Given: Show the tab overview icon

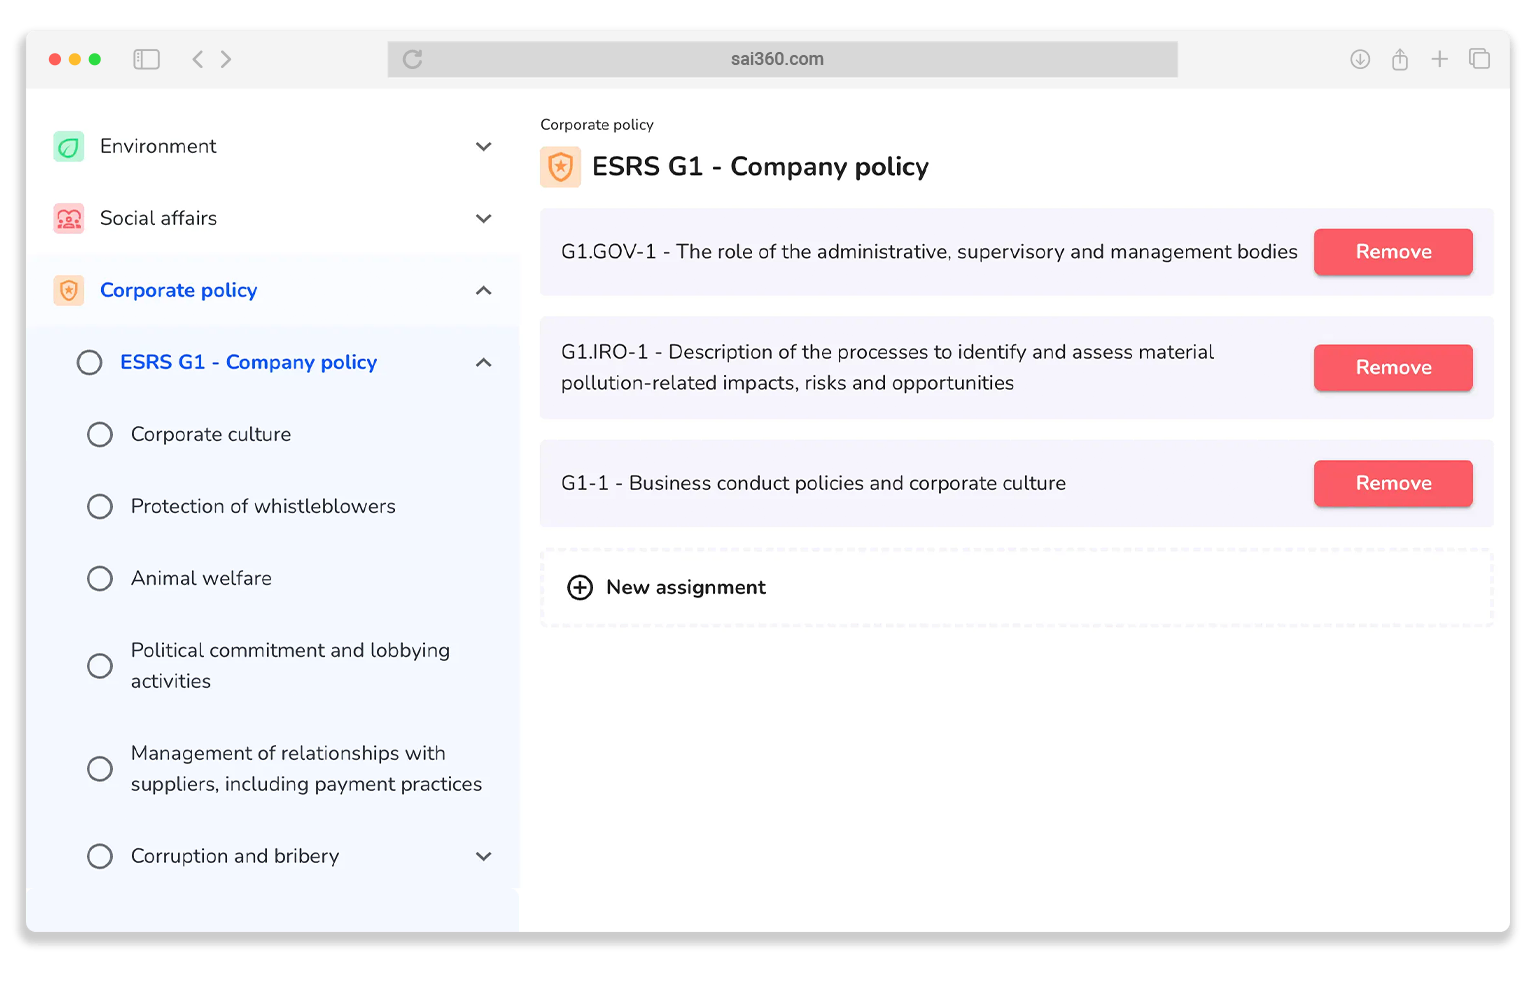Looking at the screenshot, I should click(1479, 60).
